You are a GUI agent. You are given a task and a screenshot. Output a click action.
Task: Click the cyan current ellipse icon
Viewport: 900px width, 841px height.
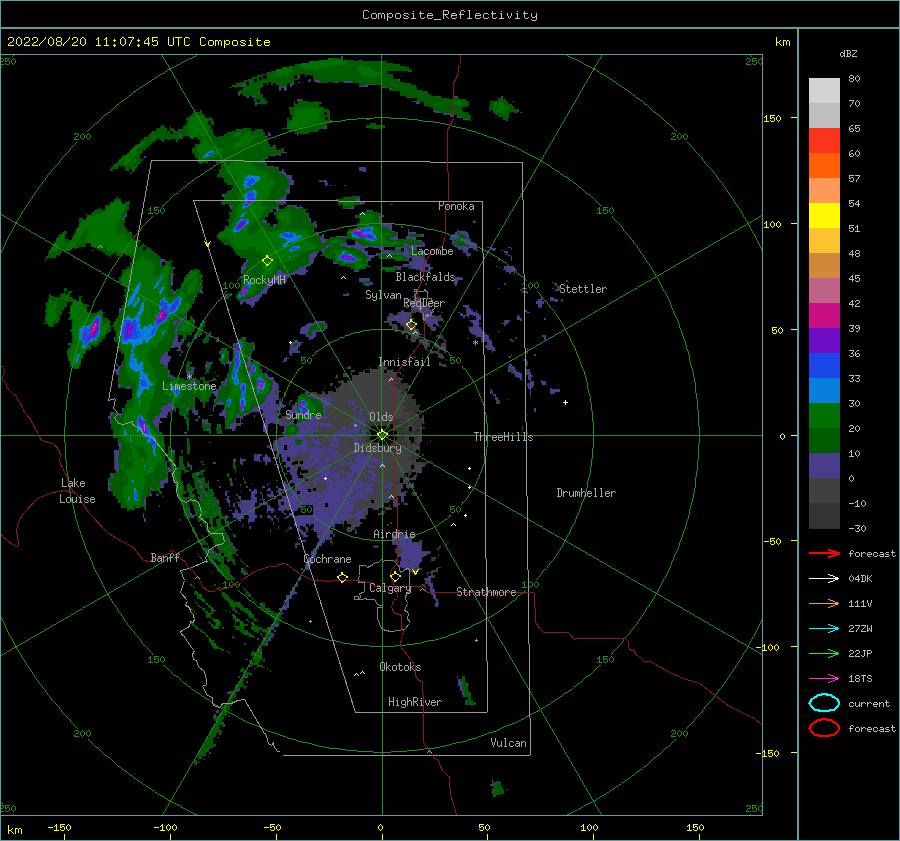click(x=824, y=703)
